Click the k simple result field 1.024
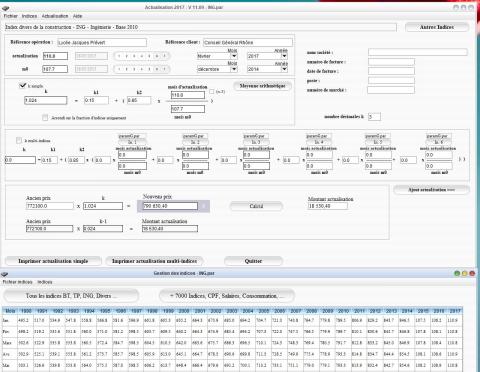This screenshot has width=480, height=372. (46, 100)
